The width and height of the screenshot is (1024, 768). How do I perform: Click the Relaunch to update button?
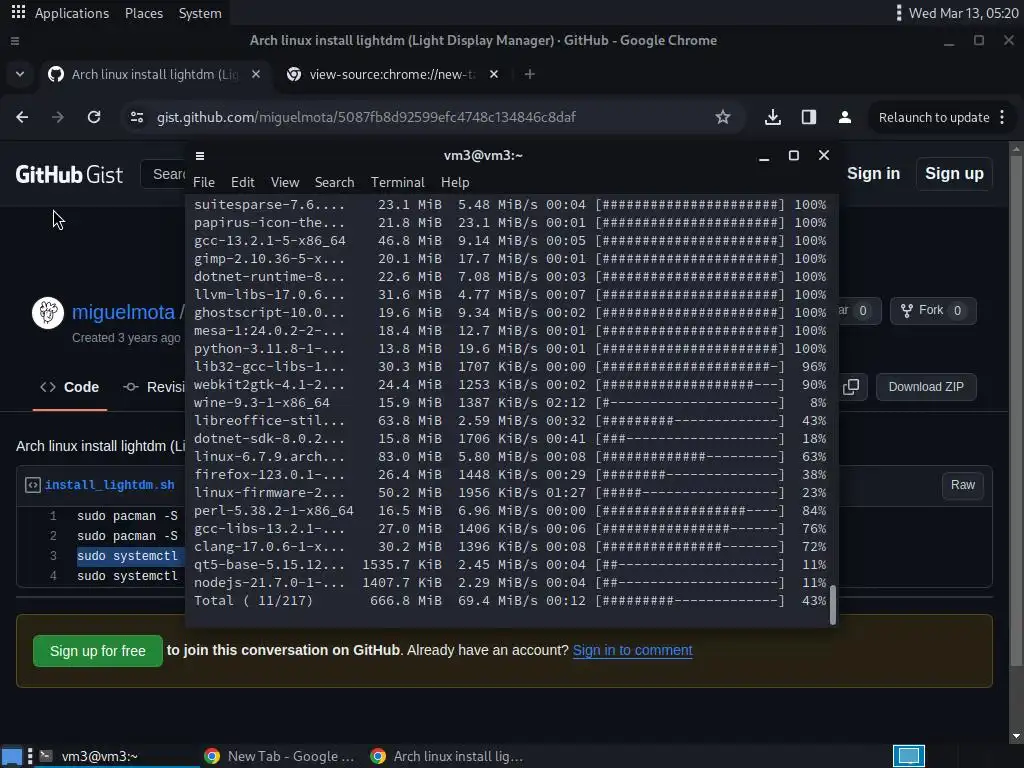[x=934, y=118]
